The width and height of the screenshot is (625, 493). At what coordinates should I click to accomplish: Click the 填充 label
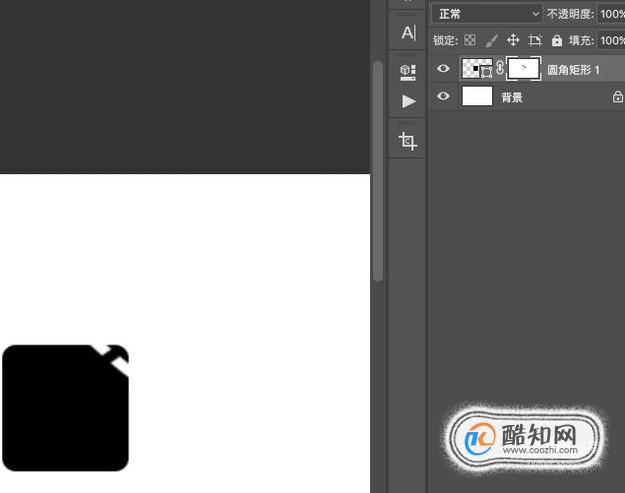click(x=582, y=40)
